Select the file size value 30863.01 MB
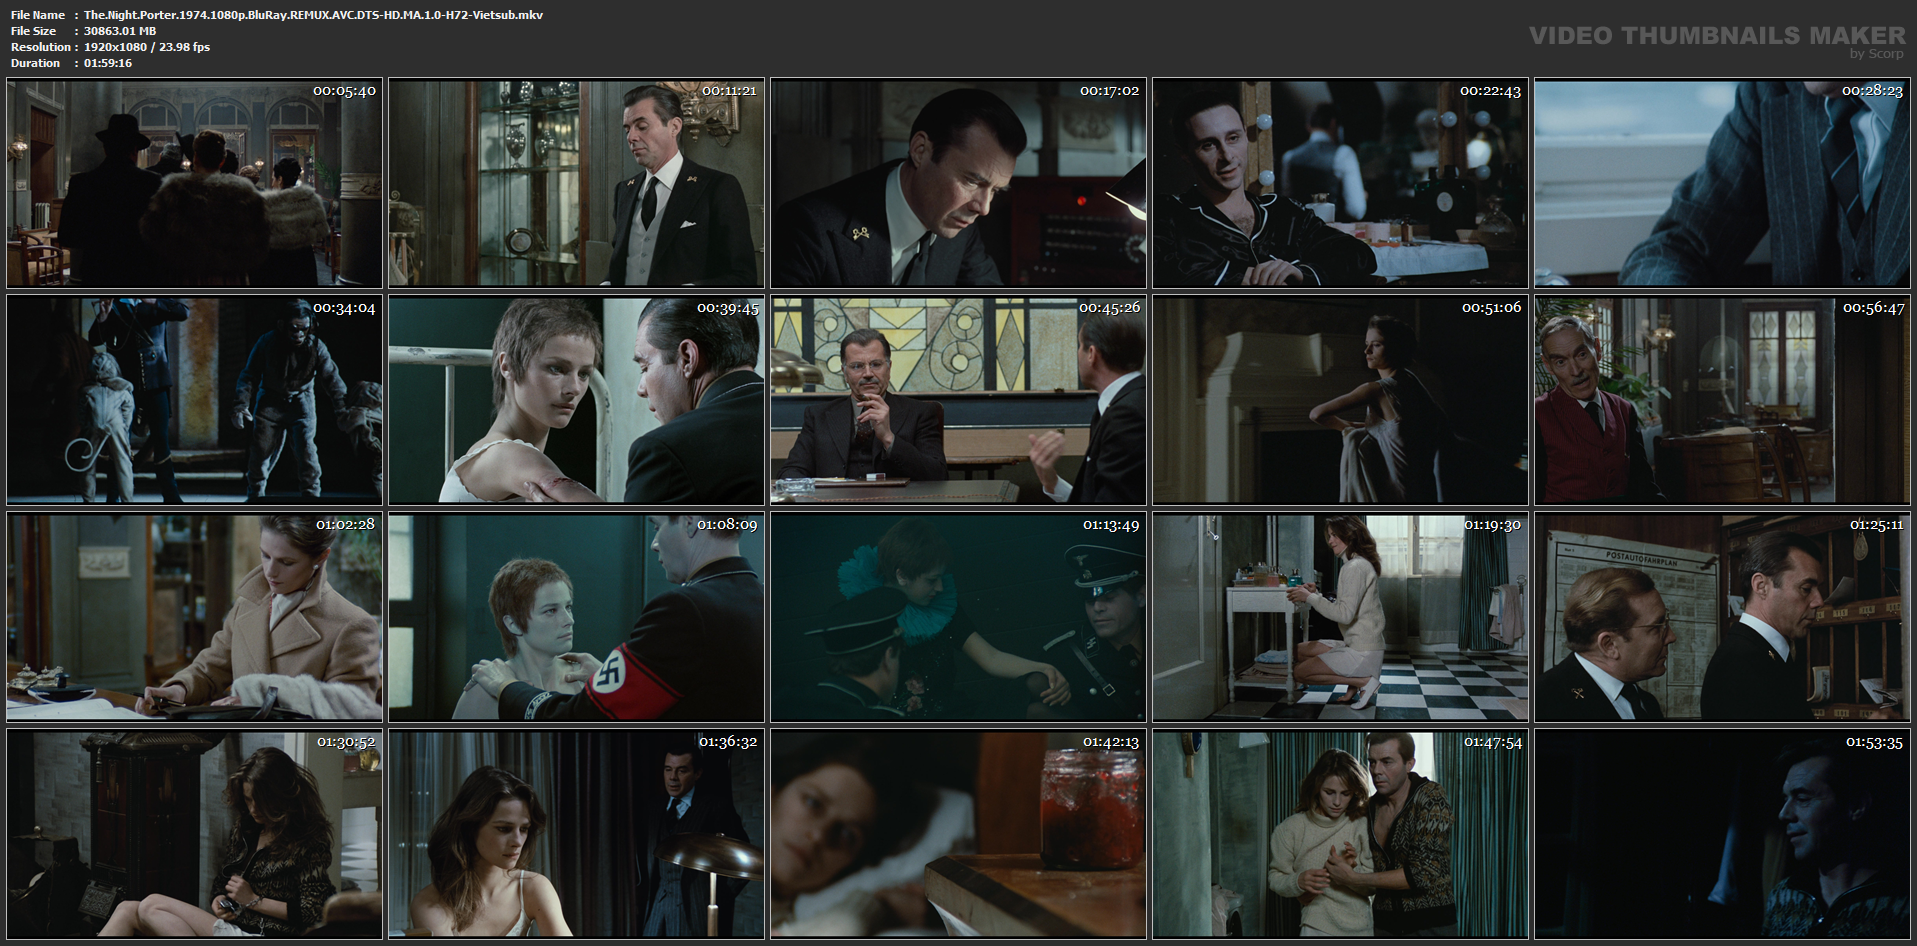The width and height of the screenshot is (1917, 946). (120, 31)
